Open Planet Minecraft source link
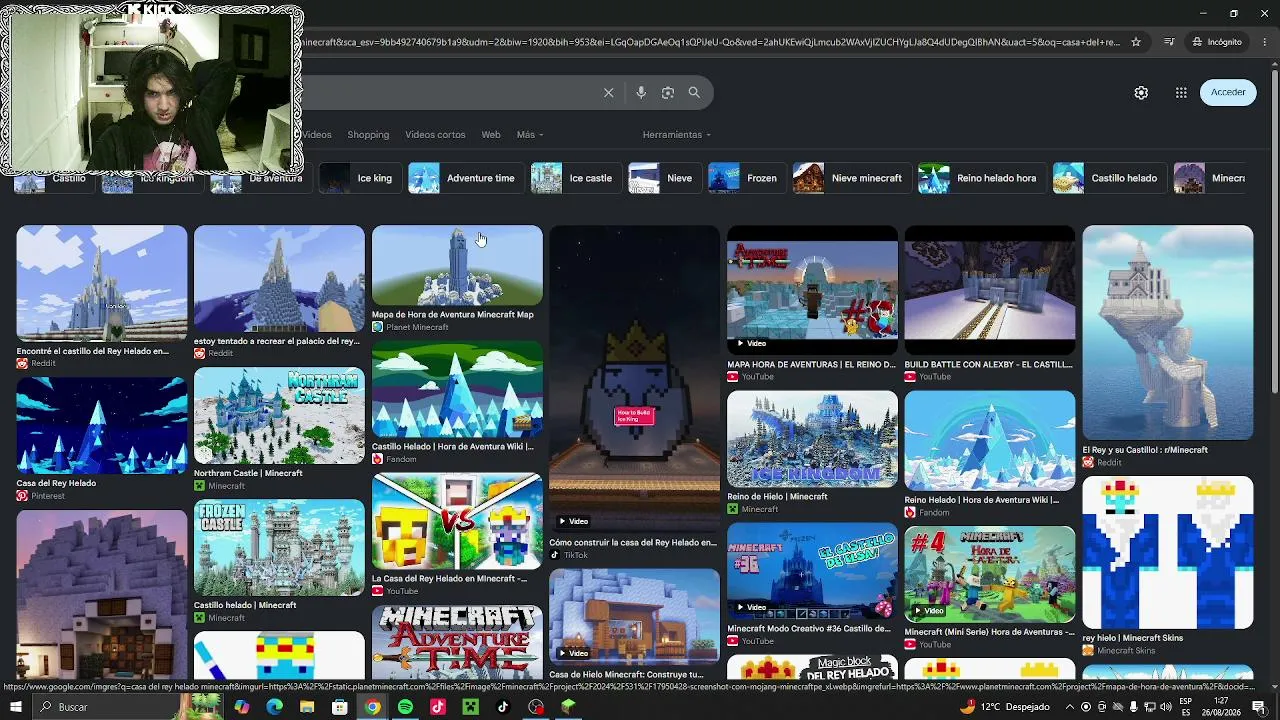Screen dimensions: 1280x720 [x=417, y=327]
